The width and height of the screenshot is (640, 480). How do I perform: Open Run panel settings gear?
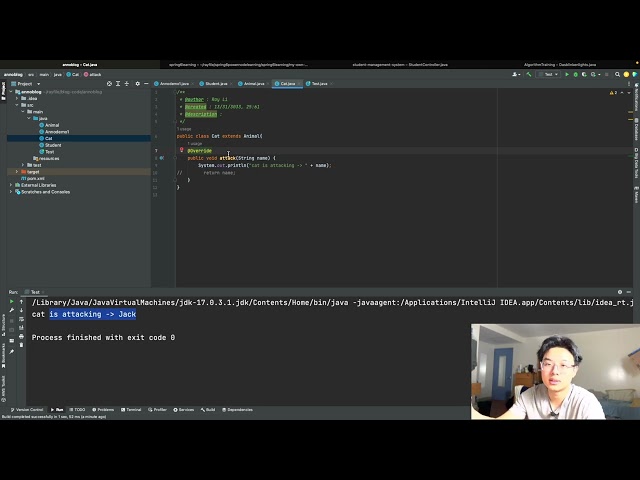620,292
